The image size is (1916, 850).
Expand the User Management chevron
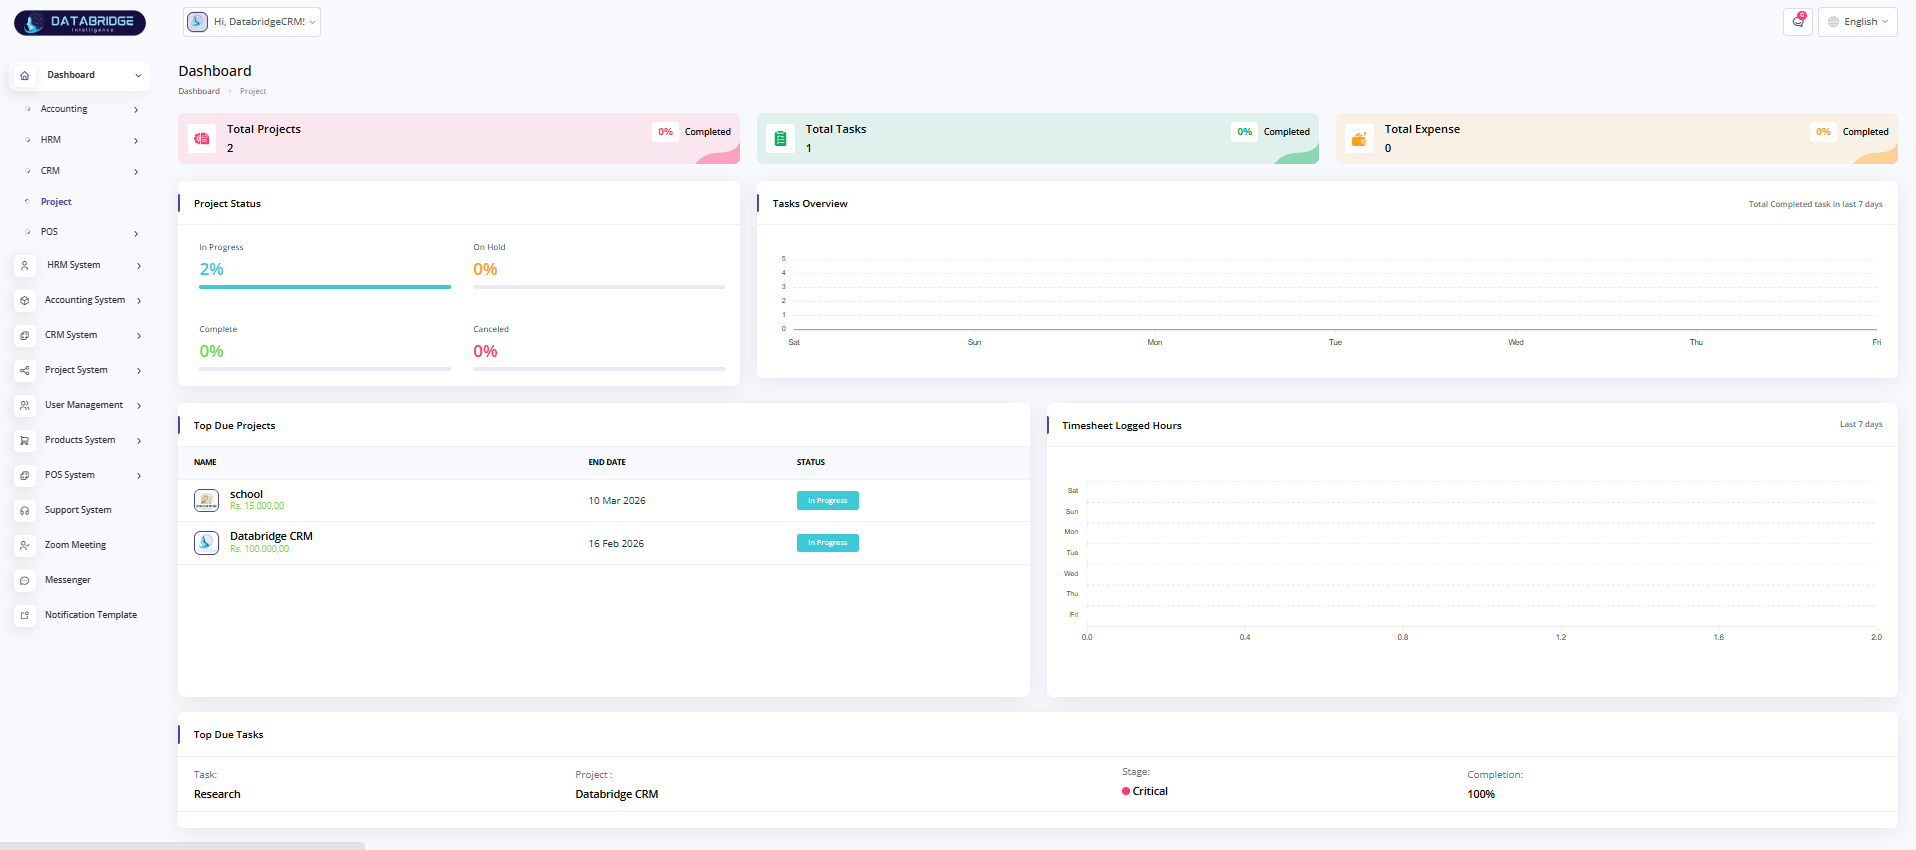tap(139, 406)
